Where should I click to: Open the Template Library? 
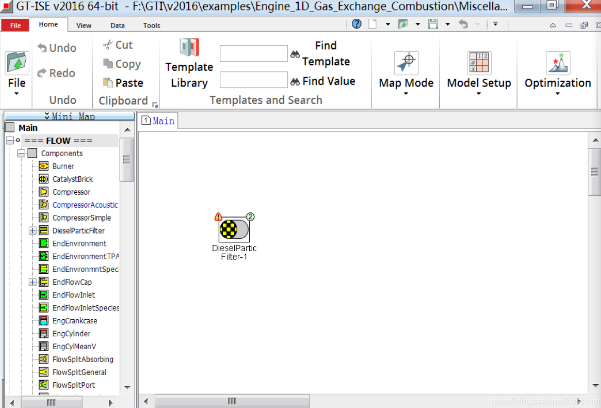pyautogui.click(x=189, y=63)
